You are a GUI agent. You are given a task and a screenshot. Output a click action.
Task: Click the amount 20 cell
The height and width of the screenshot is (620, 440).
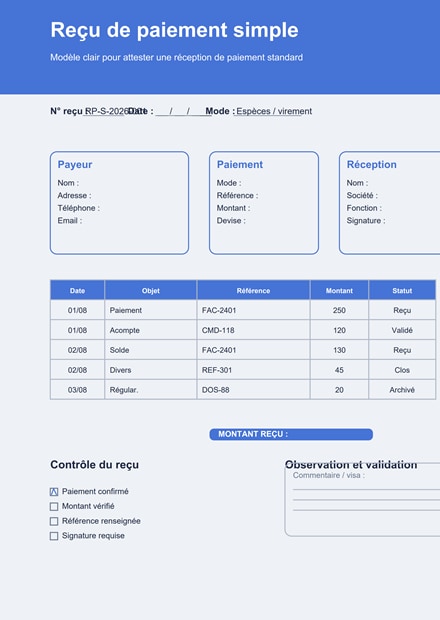pos(339,390)
